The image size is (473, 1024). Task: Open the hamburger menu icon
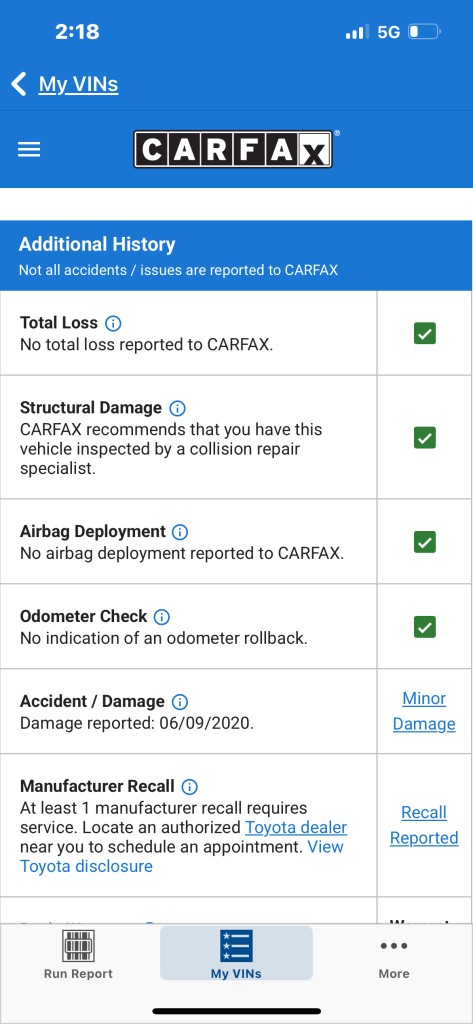[29, 150]
